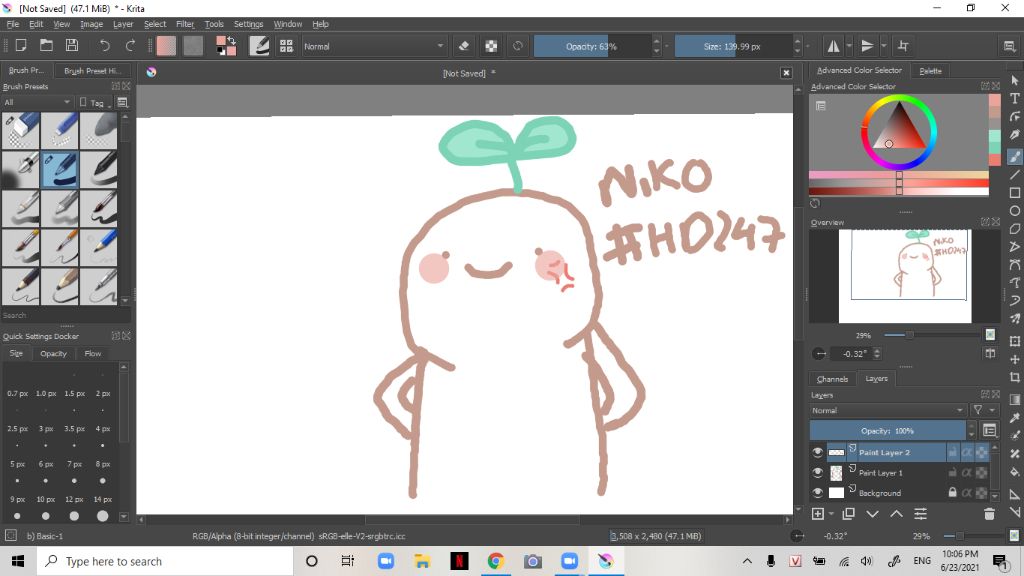The image size is (1024, 576).
Task: Switch to the Channels tab
Action: (x=833, y=379)
